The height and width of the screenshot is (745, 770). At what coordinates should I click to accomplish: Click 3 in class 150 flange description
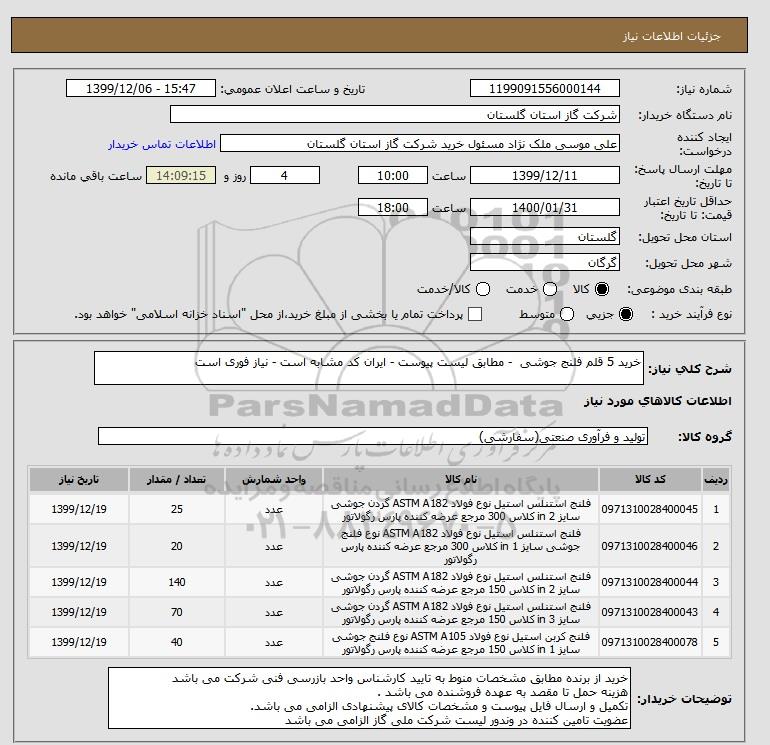tap(461, 613)
